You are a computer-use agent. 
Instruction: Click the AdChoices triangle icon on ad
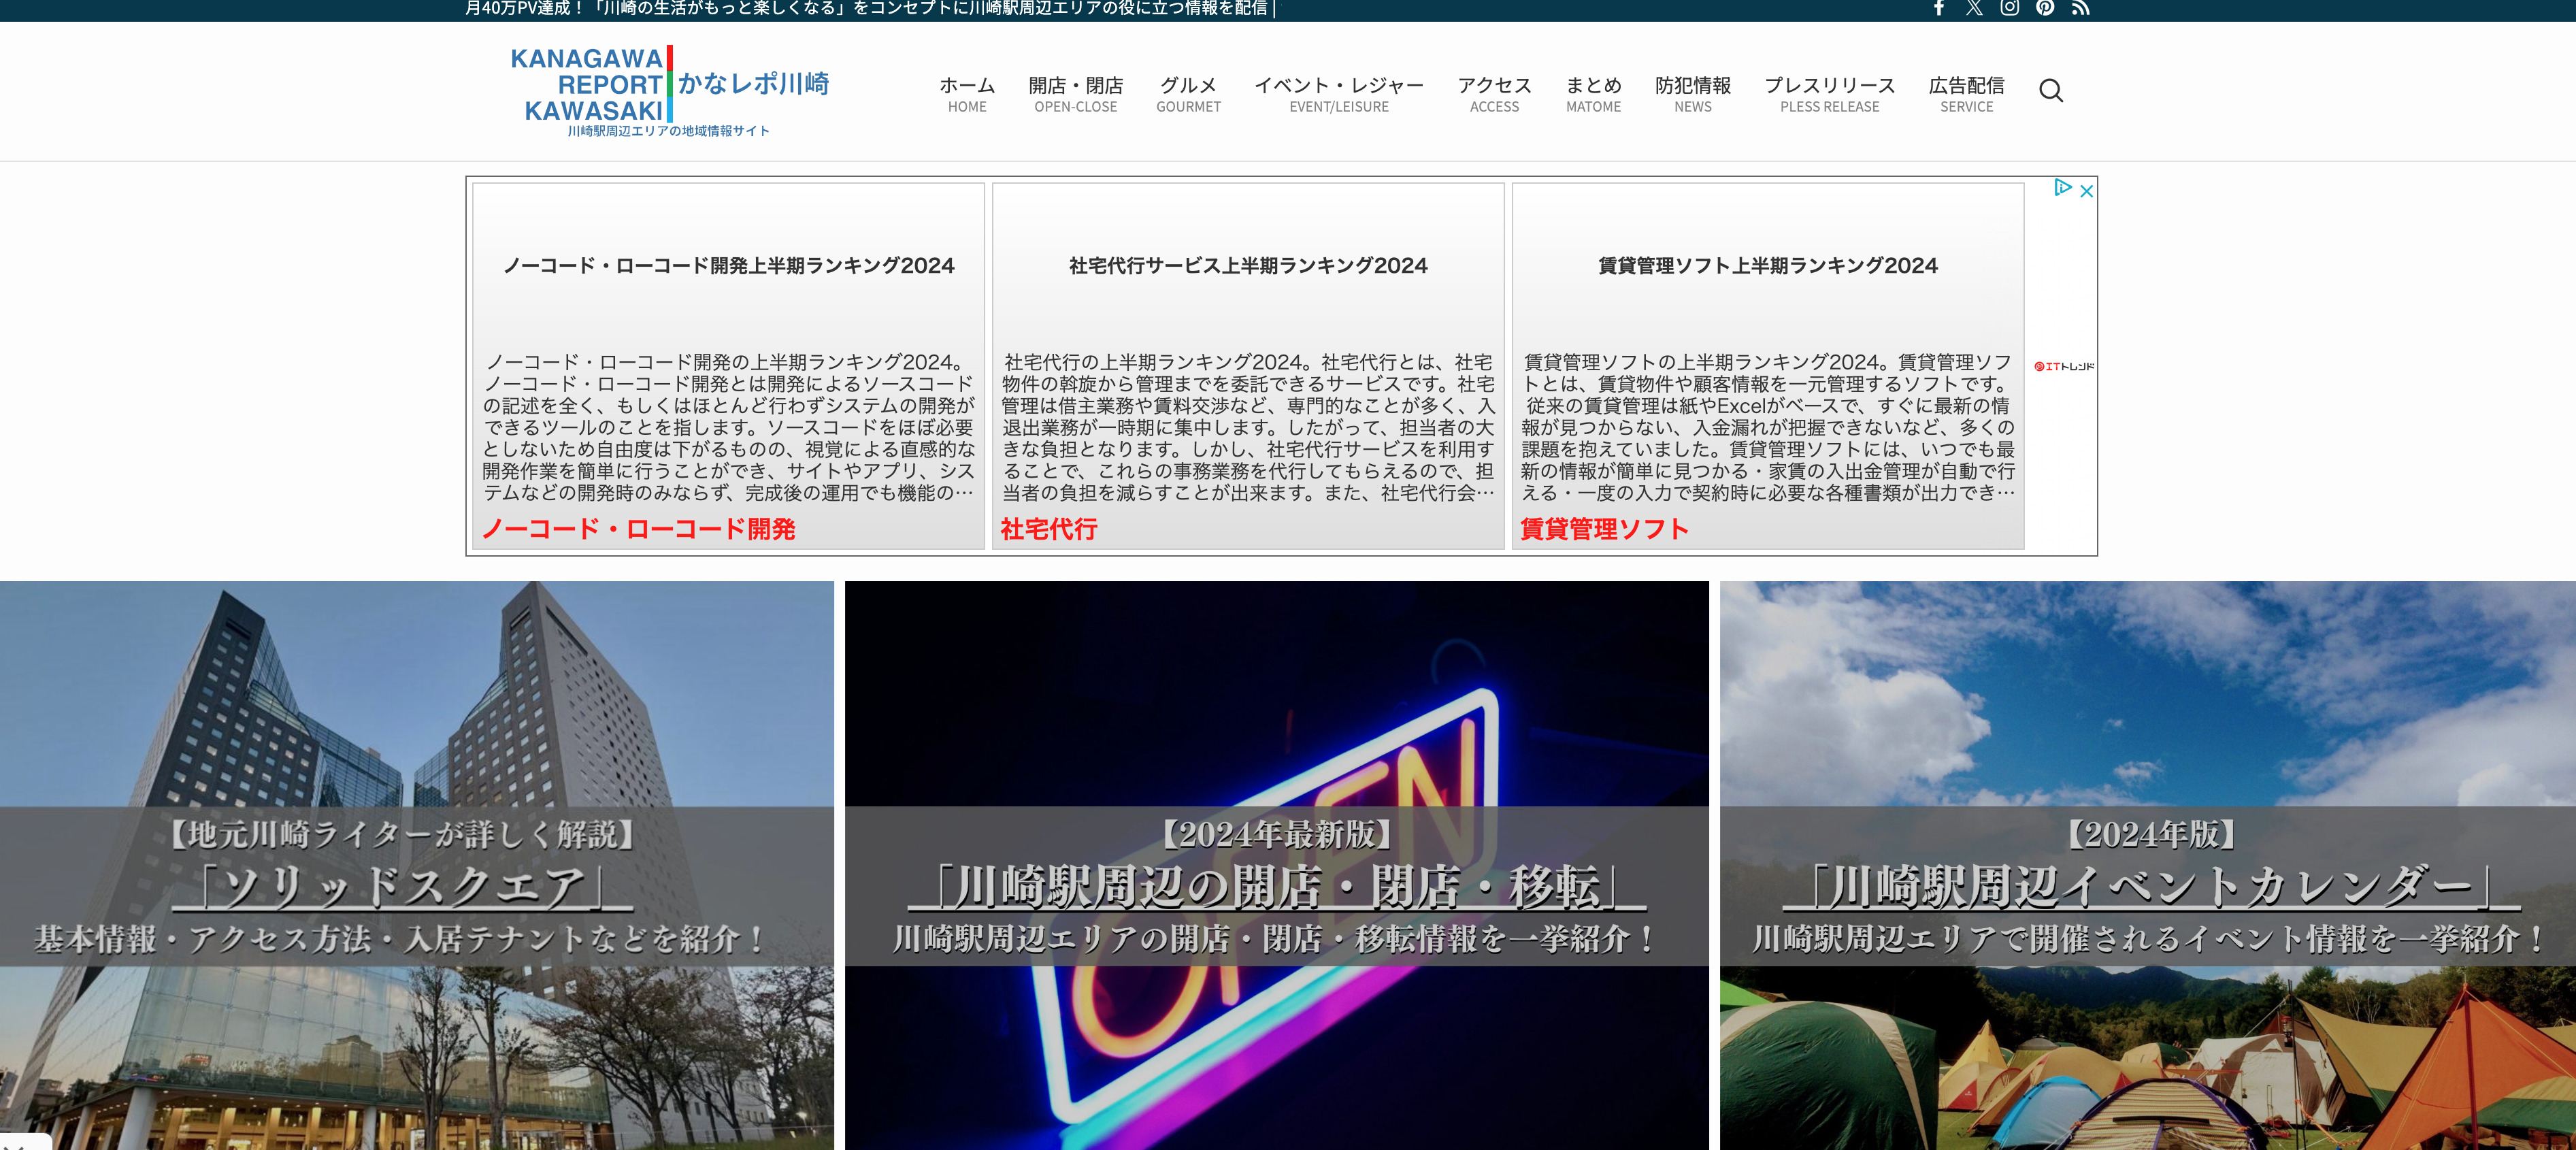pyautogui.click(x=2062, y=187)
